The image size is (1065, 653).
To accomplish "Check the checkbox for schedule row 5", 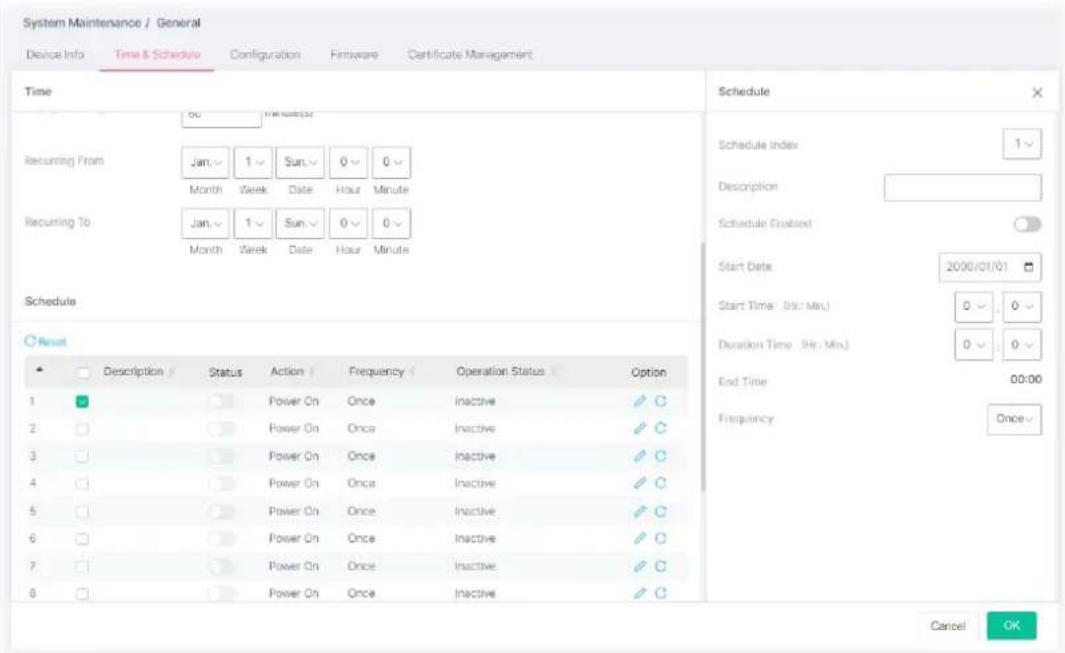I will click(82, 512).
